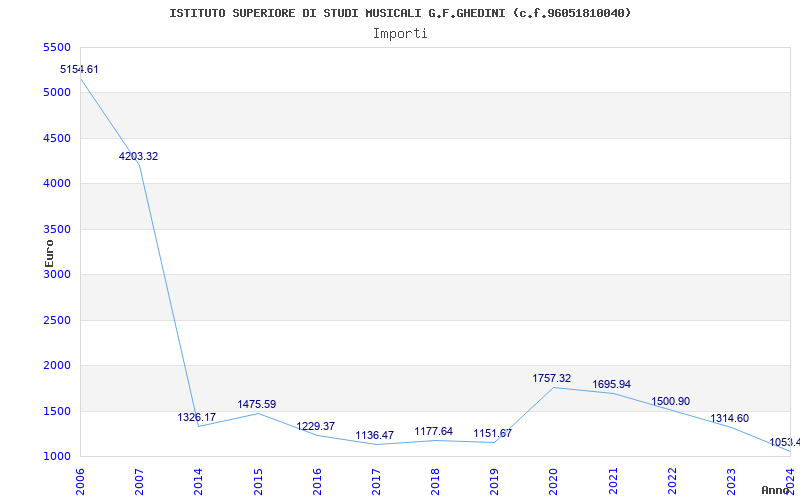Click the 1695.94 data label
This screenshot has width=800, height=500.
(611, 384)
